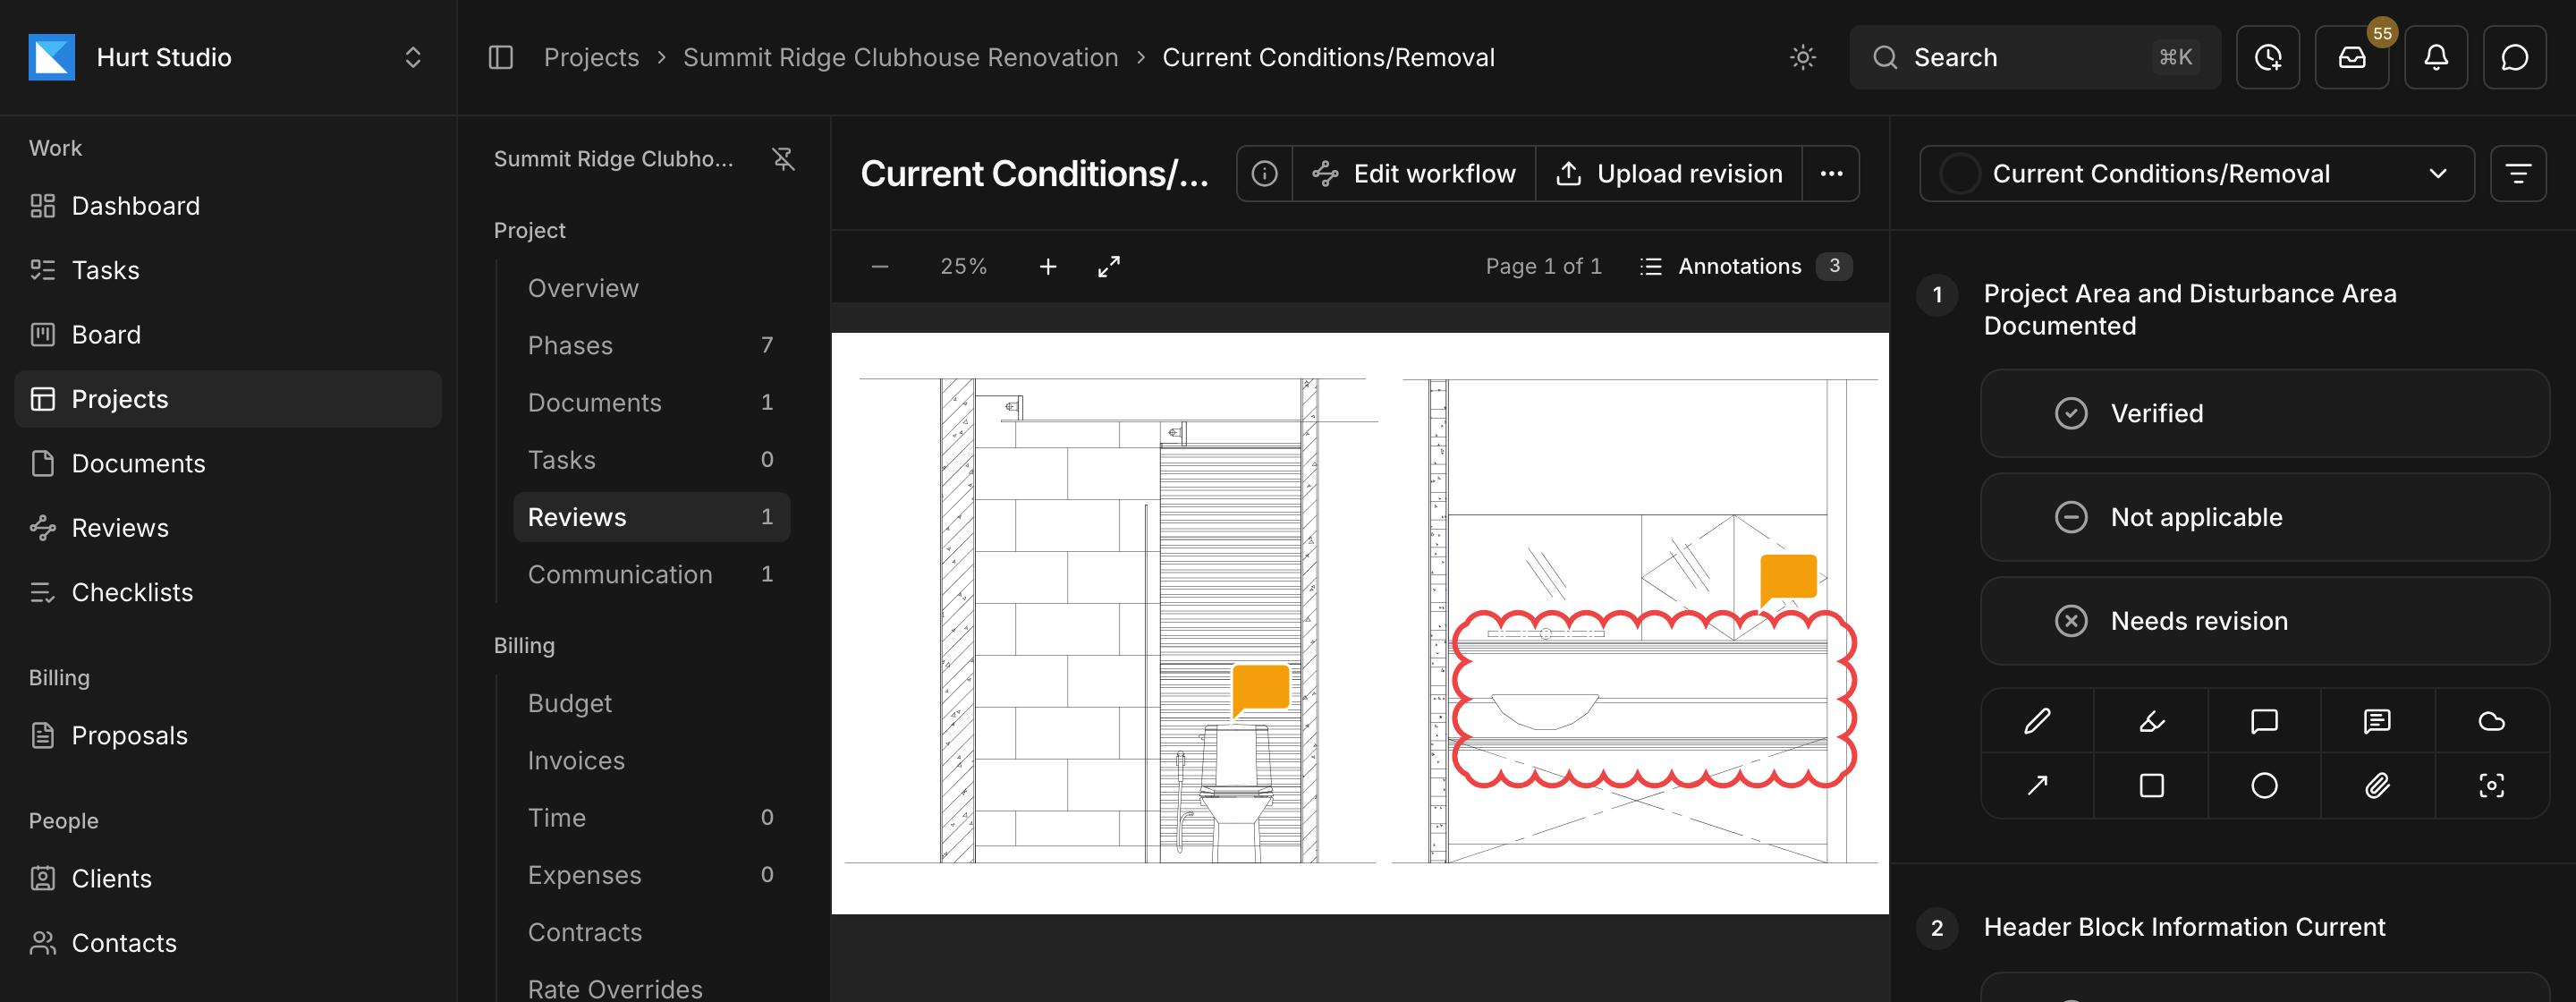This screenshot has height=1002, width=2576.
Task: Open Projects in the sidebar
Action: pyautogui.click(x=228, y=399)
